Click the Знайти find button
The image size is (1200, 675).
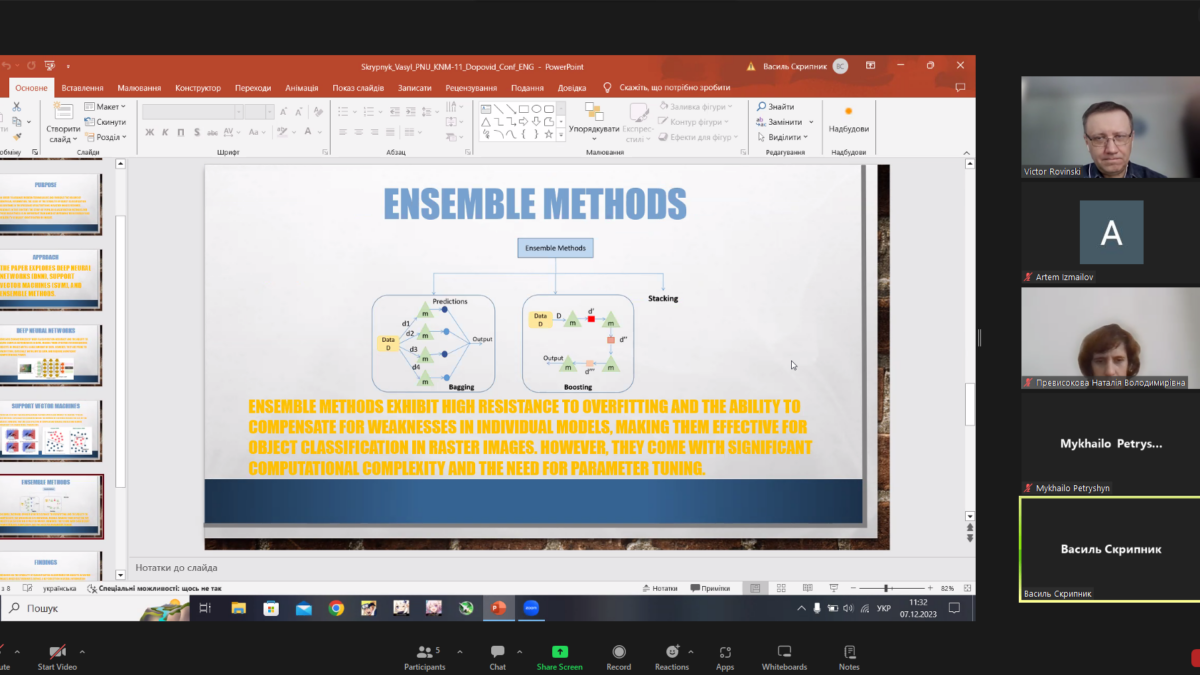776,107
